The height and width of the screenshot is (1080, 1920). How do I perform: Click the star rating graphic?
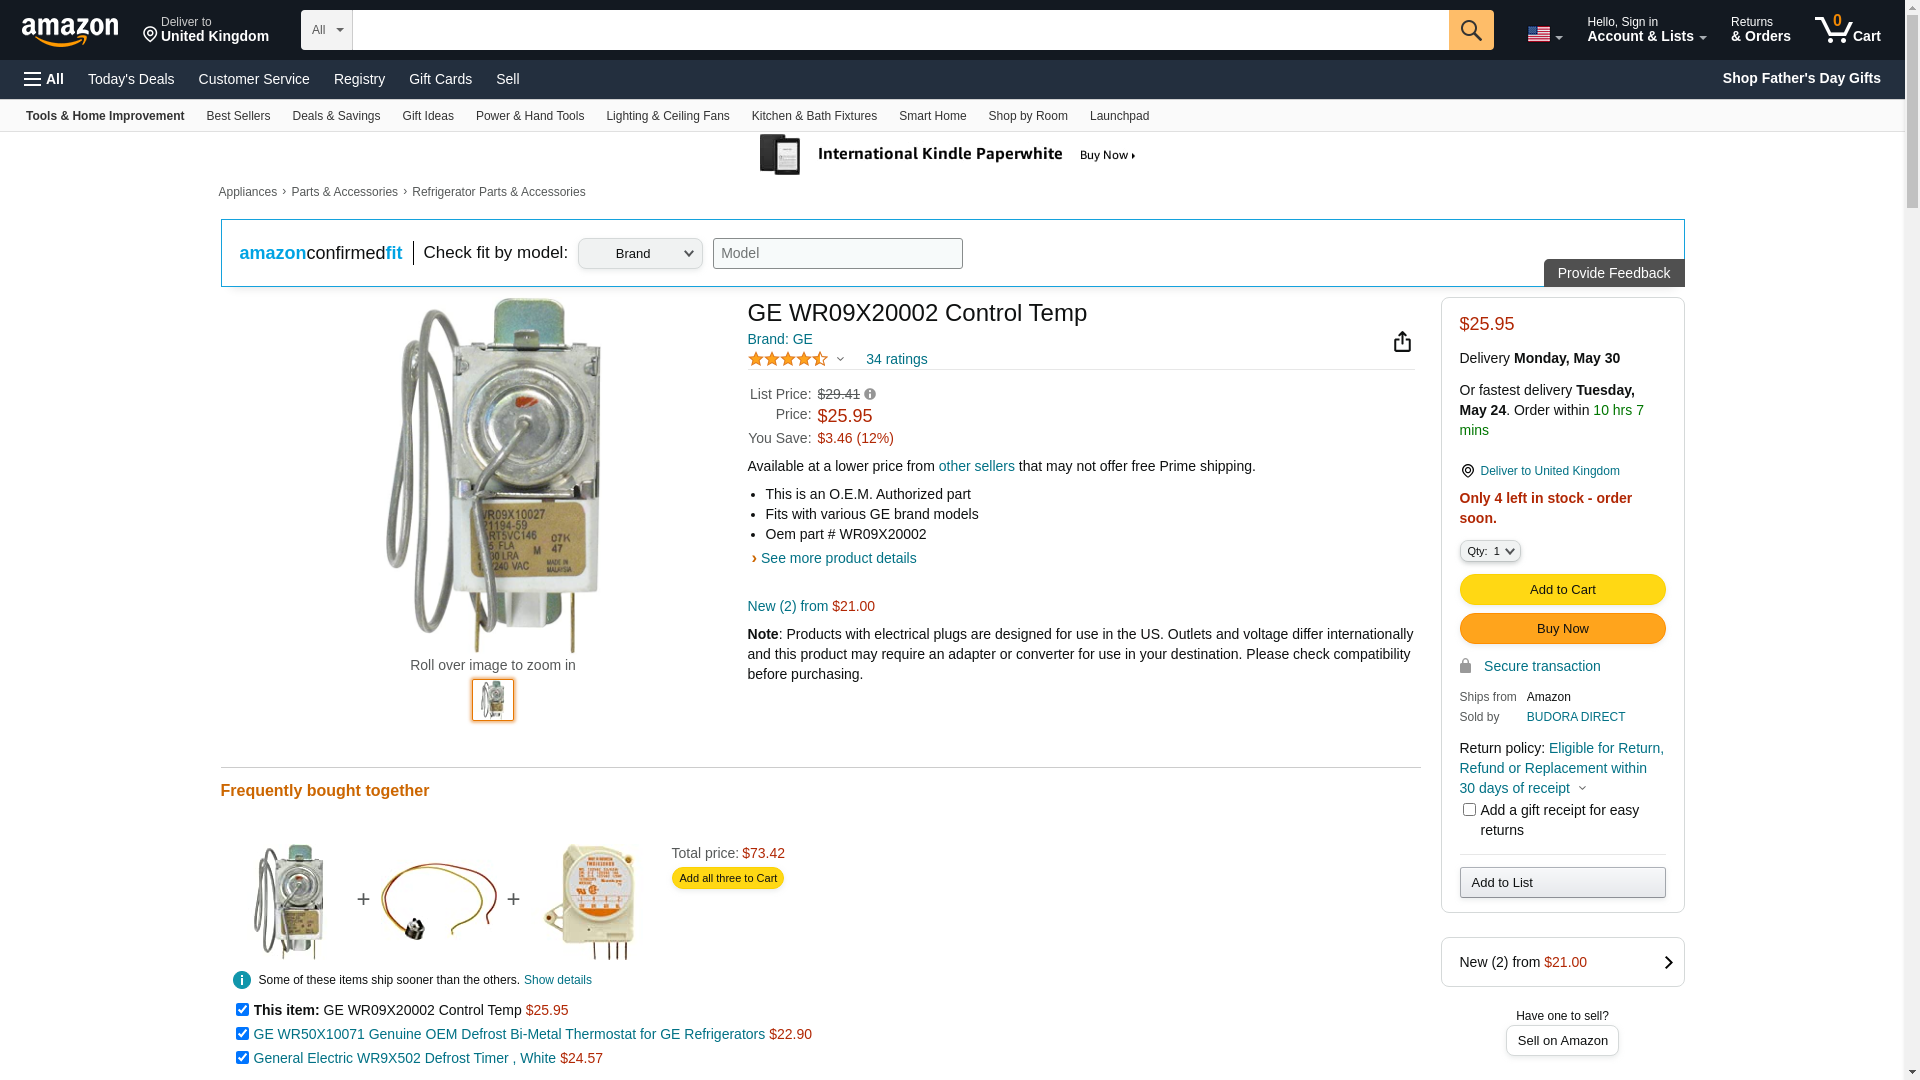tap(788, 359)
